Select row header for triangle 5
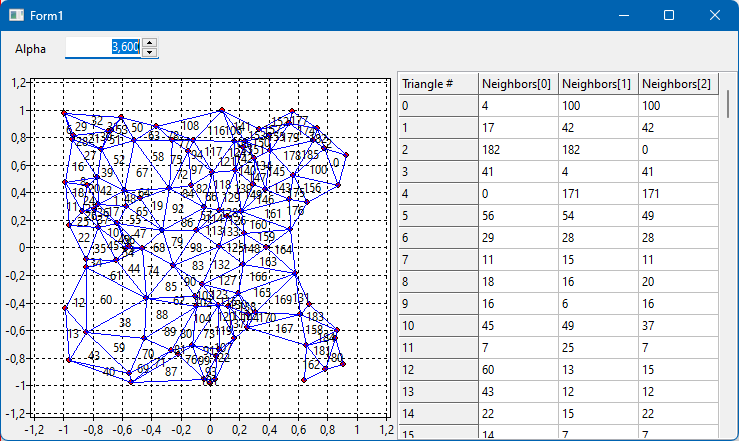This screenshot has height=441, width=739. 438,216
